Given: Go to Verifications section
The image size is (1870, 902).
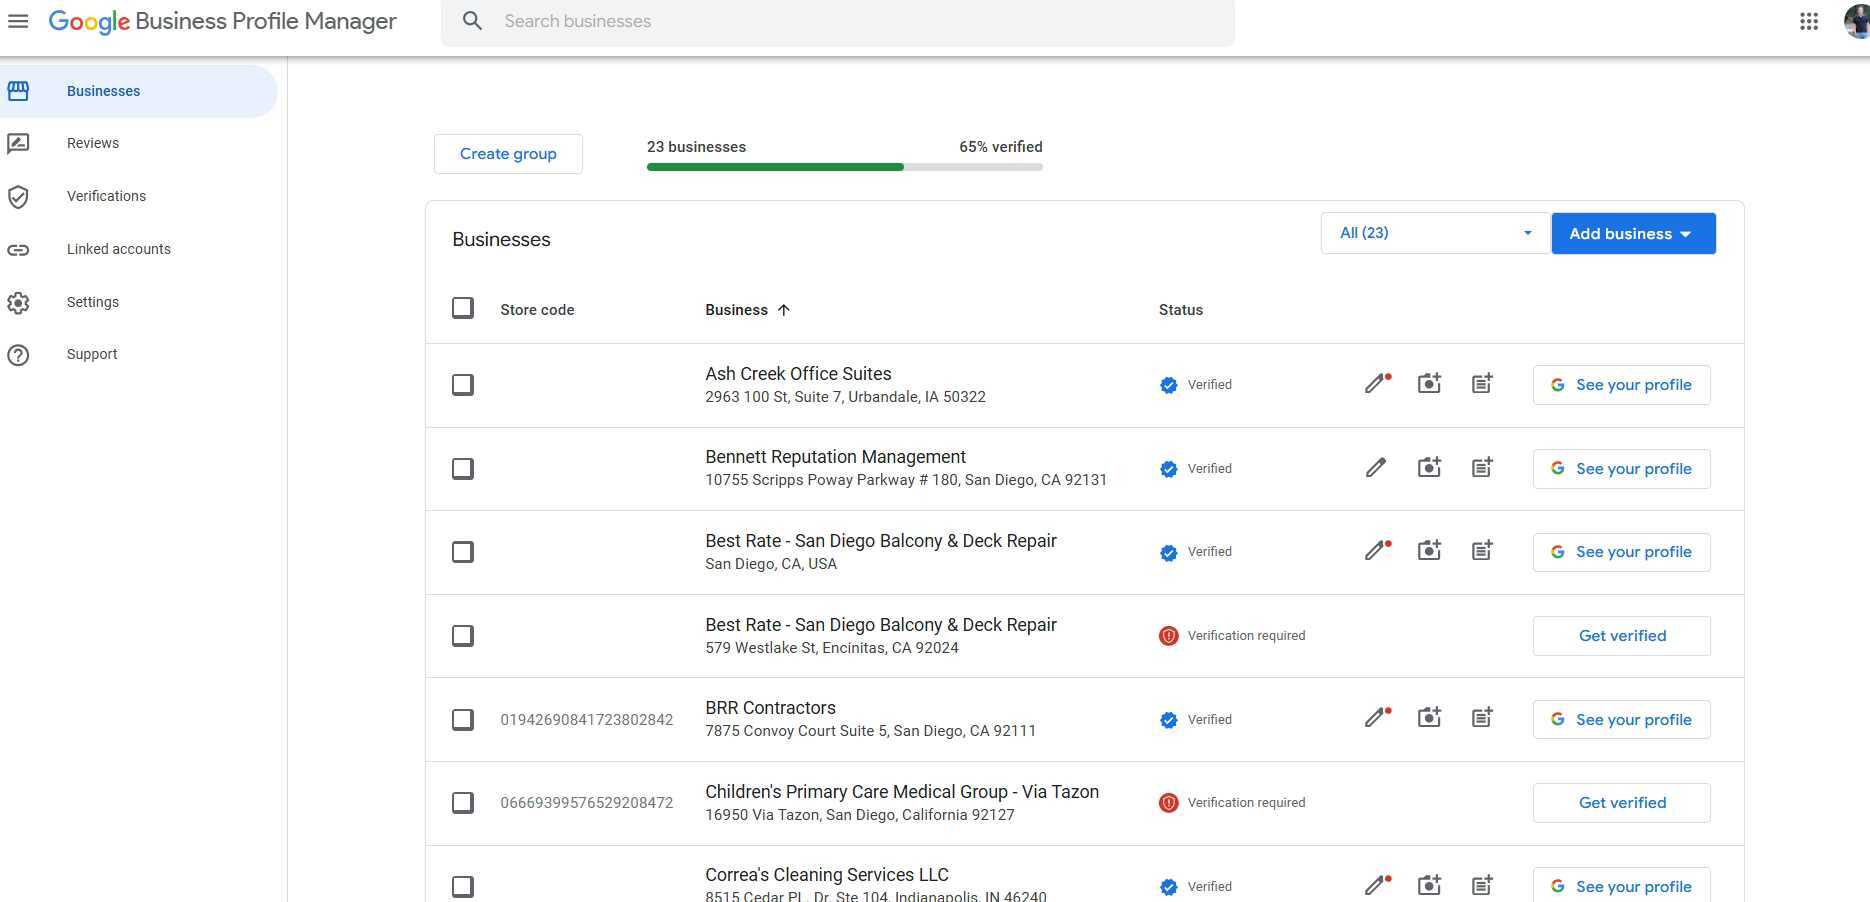Looking at the screenshot, I should click(106, 197).
